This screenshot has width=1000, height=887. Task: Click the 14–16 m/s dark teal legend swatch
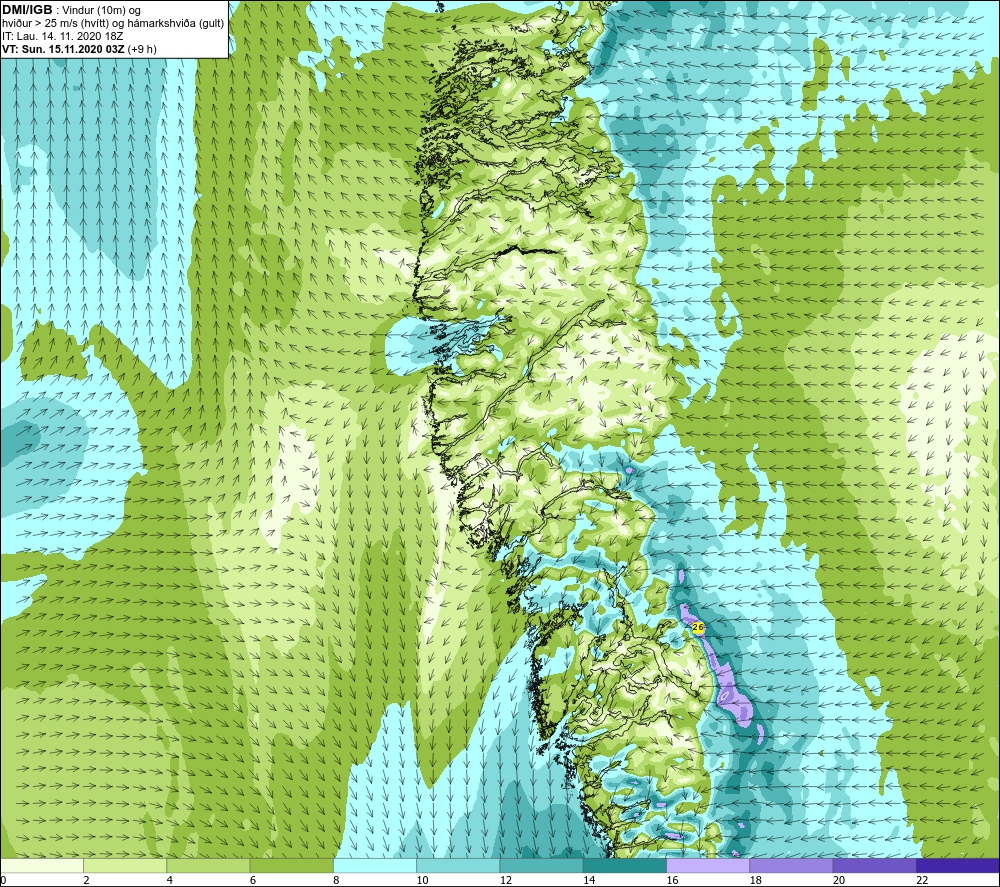click(x=625, y=865)
